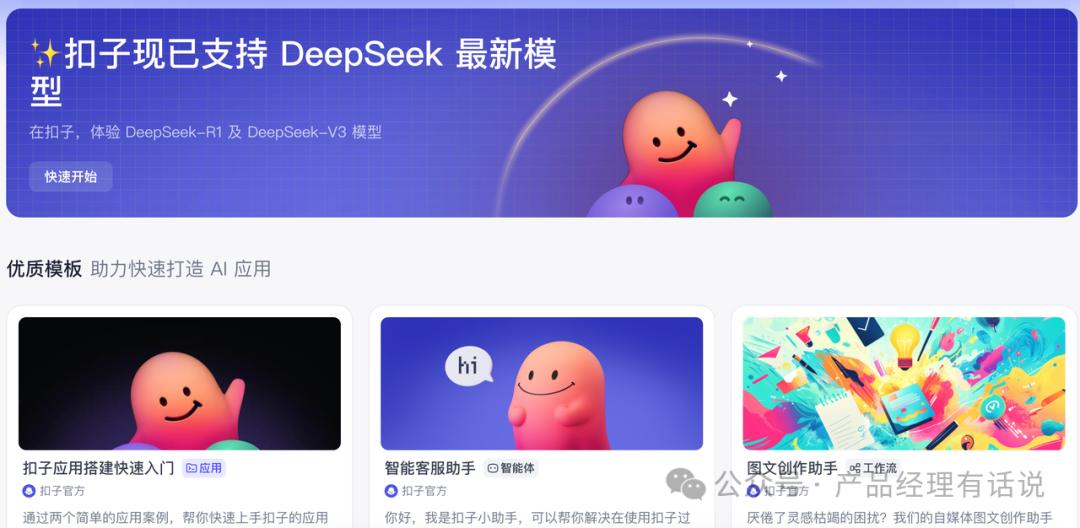The height and width of the screenshot is (528, 1080).
Task: Click the 应用 tag badge
Action: pos(204,469)
